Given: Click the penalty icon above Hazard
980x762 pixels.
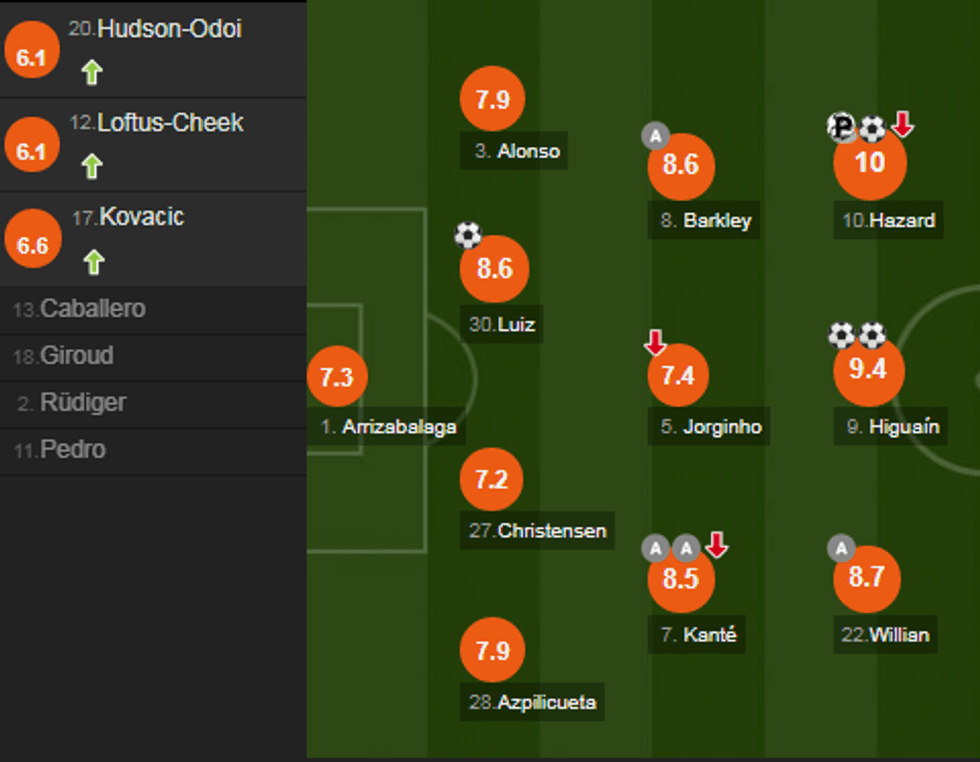Looking at the screenshot, I should 842,127.
